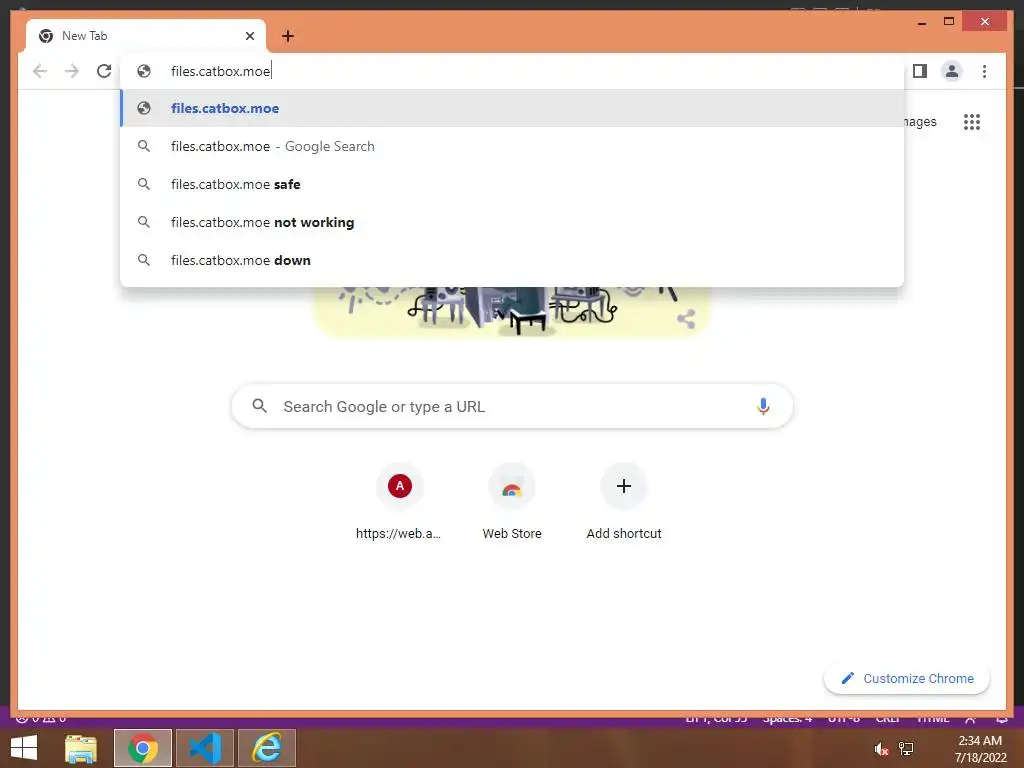
Task: Open the https://web.a... shortcut
Action: click(399, 502)
